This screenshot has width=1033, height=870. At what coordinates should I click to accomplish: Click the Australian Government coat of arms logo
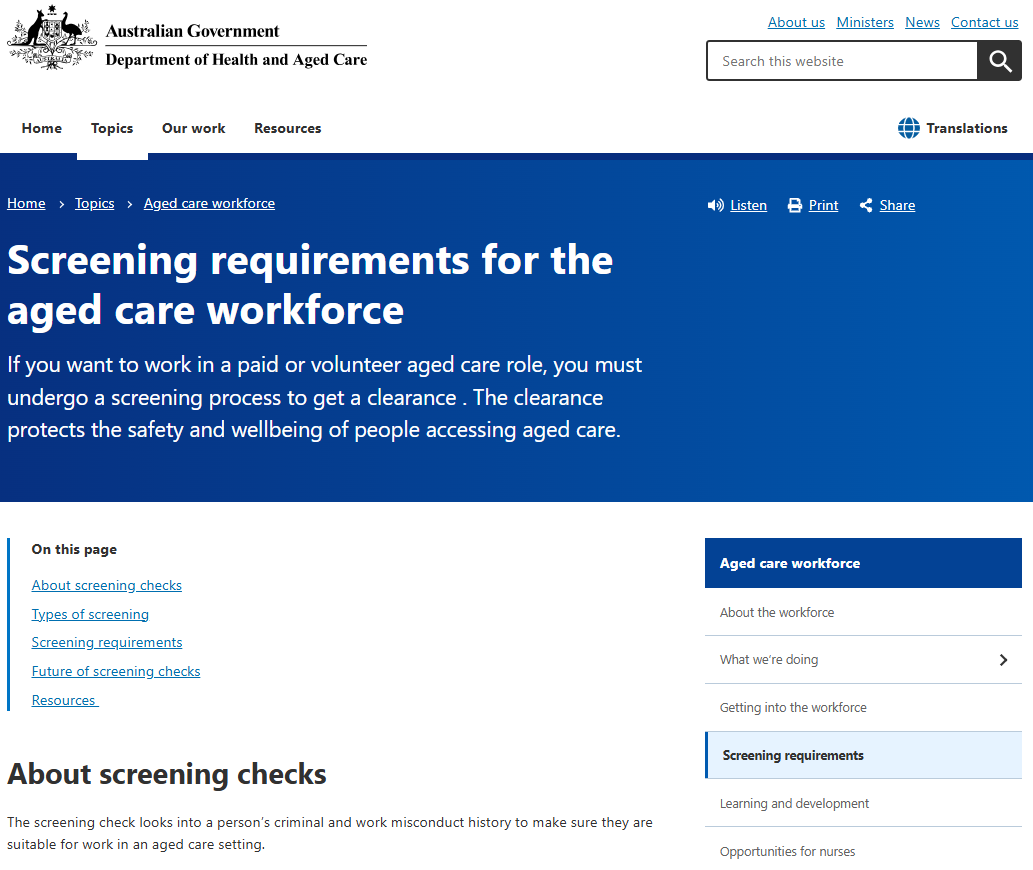(51, 38)
